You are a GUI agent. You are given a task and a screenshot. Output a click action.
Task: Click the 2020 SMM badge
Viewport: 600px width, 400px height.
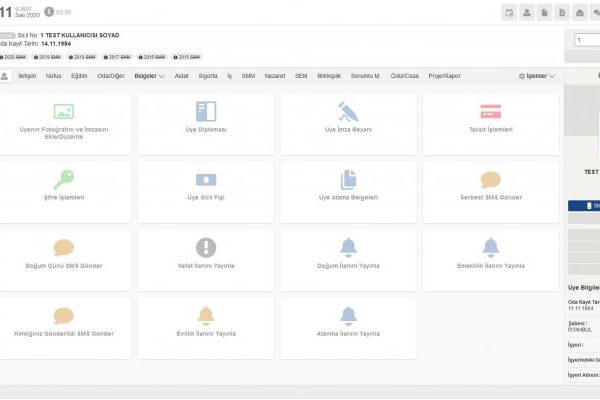13,57
